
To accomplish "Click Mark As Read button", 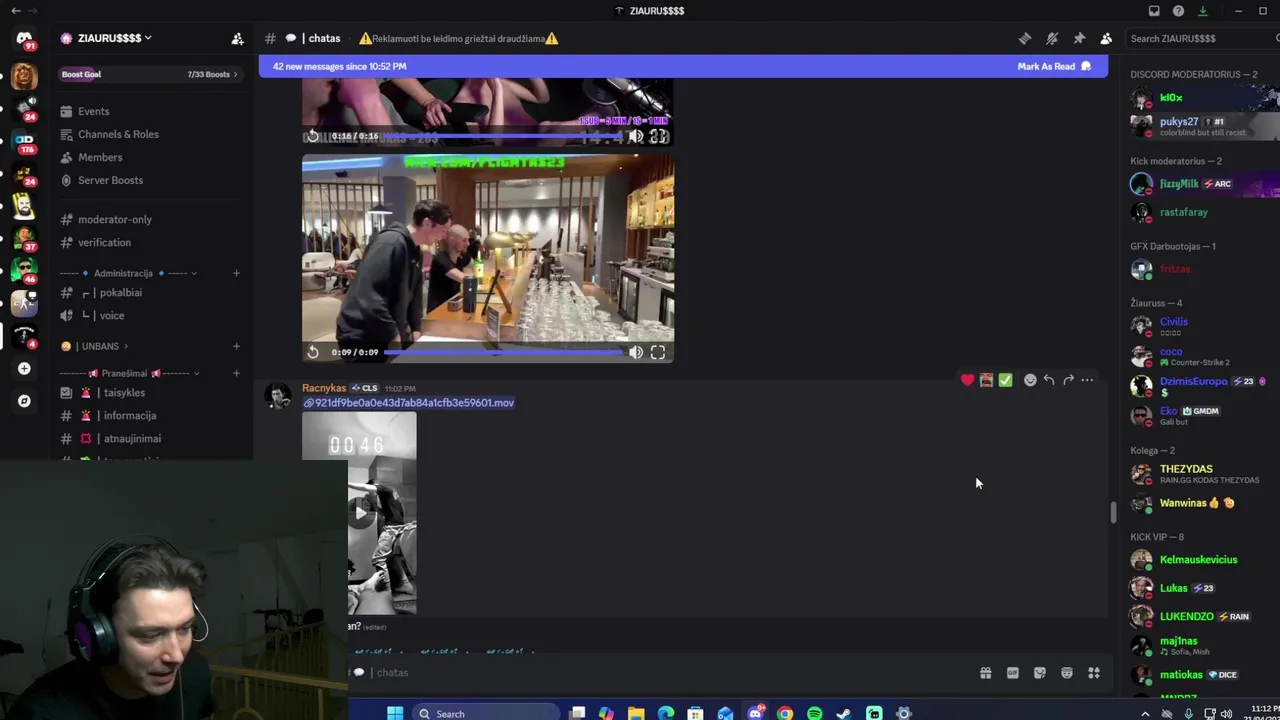I will click(x=1054, y=66).
